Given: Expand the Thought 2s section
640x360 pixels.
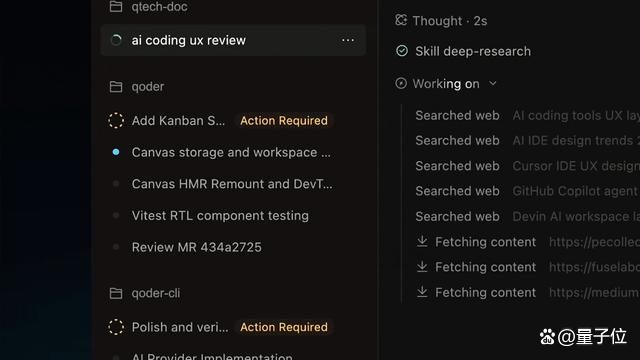Looking at the screenshot, I should coord(450,21).
